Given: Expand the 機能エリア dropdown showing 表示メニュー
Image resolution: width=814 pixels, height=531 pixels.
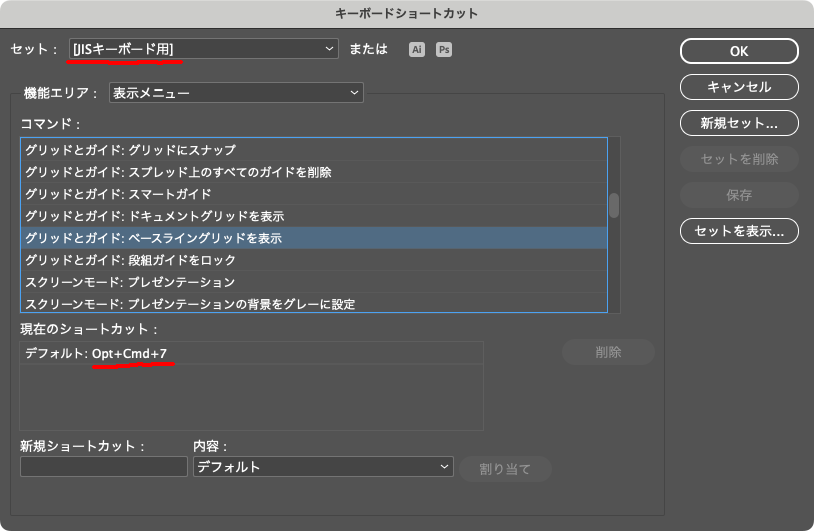Looking at the screenshot, I should (x=235, y=93).
